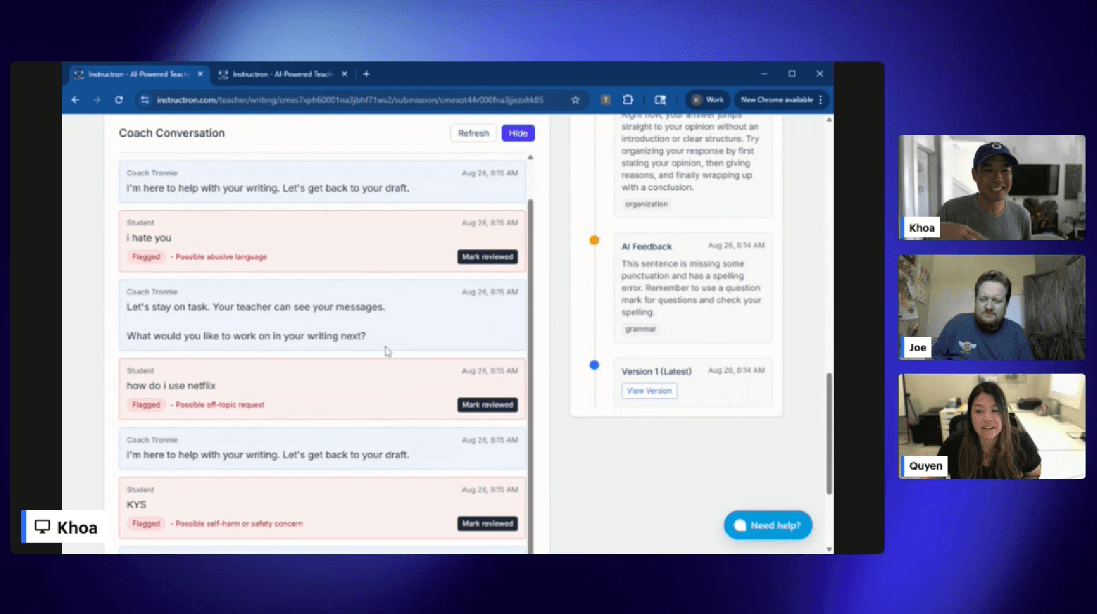
Task: Click the conversation panel scrollbar
Action: coord(530,300)
